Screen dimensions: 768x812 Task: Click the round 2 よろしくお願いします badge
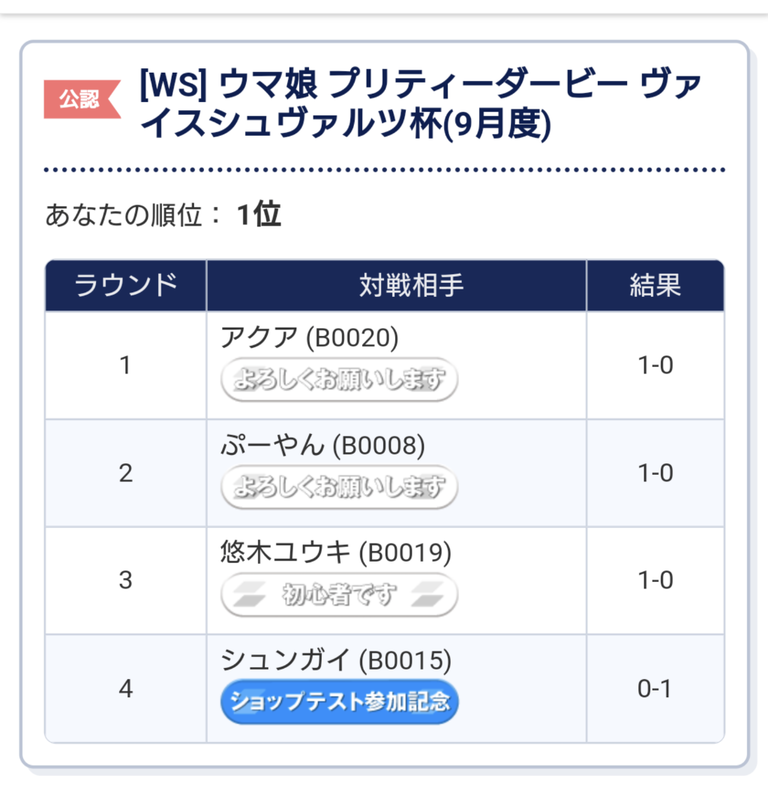339,487
